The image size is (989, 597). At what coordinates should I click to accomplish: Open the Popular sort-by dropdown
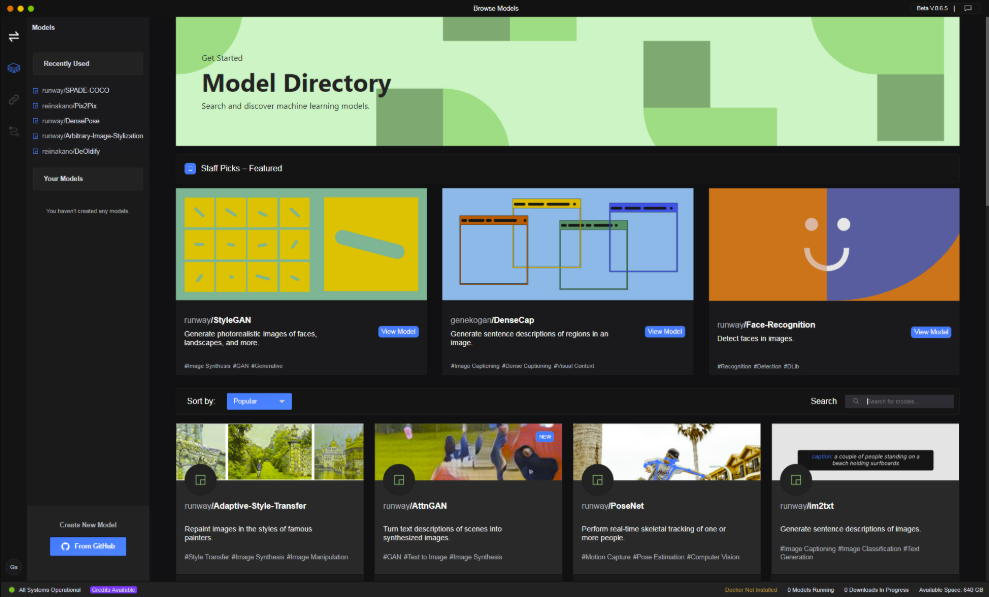point(259,401)
